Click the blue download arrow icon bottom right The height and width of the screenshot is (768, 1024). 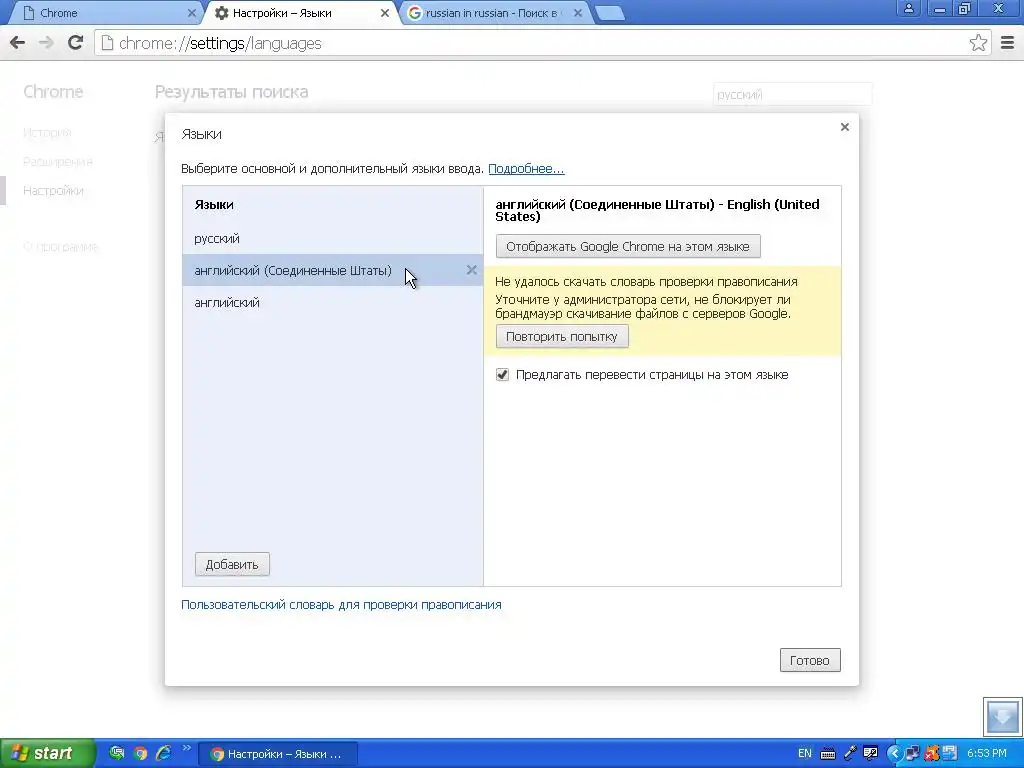pos(1002,716)
